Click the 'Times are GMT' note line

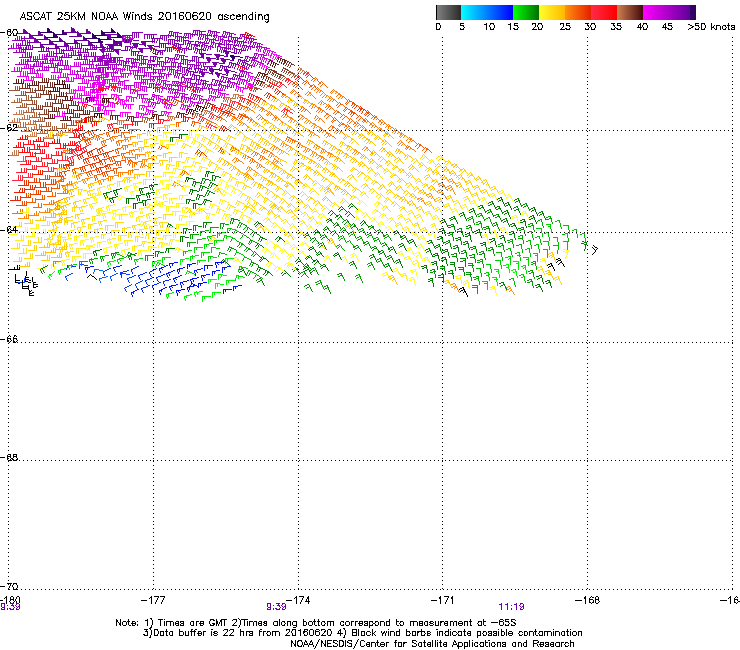(316, 623)
